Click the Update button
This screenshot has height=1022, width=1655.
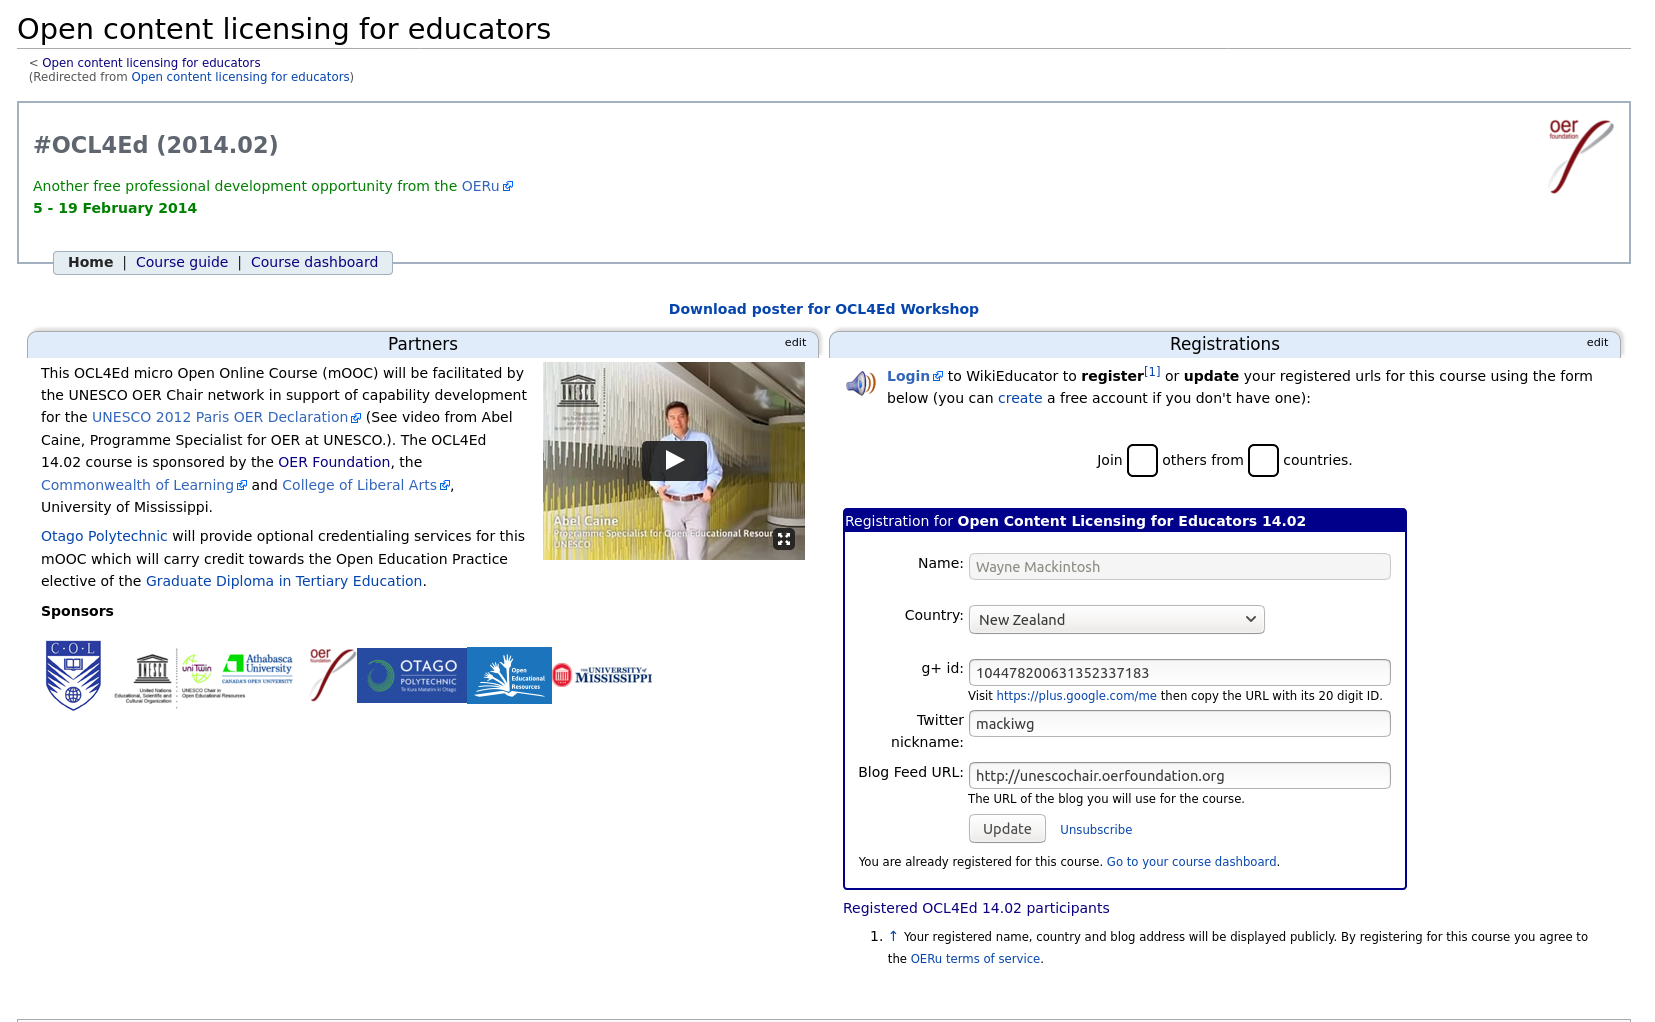click(1007, 829)
